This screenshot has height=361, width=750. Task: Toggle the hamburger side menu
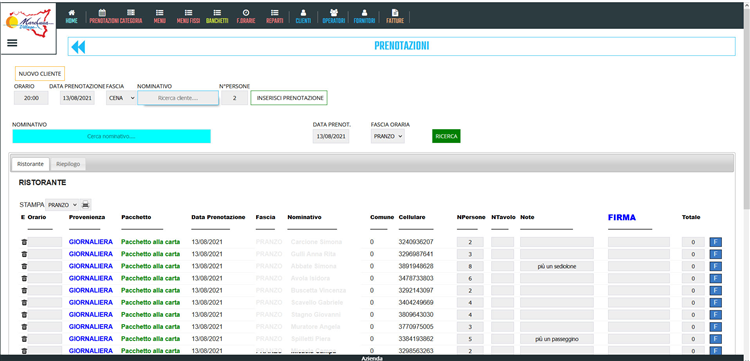[12, 43]
